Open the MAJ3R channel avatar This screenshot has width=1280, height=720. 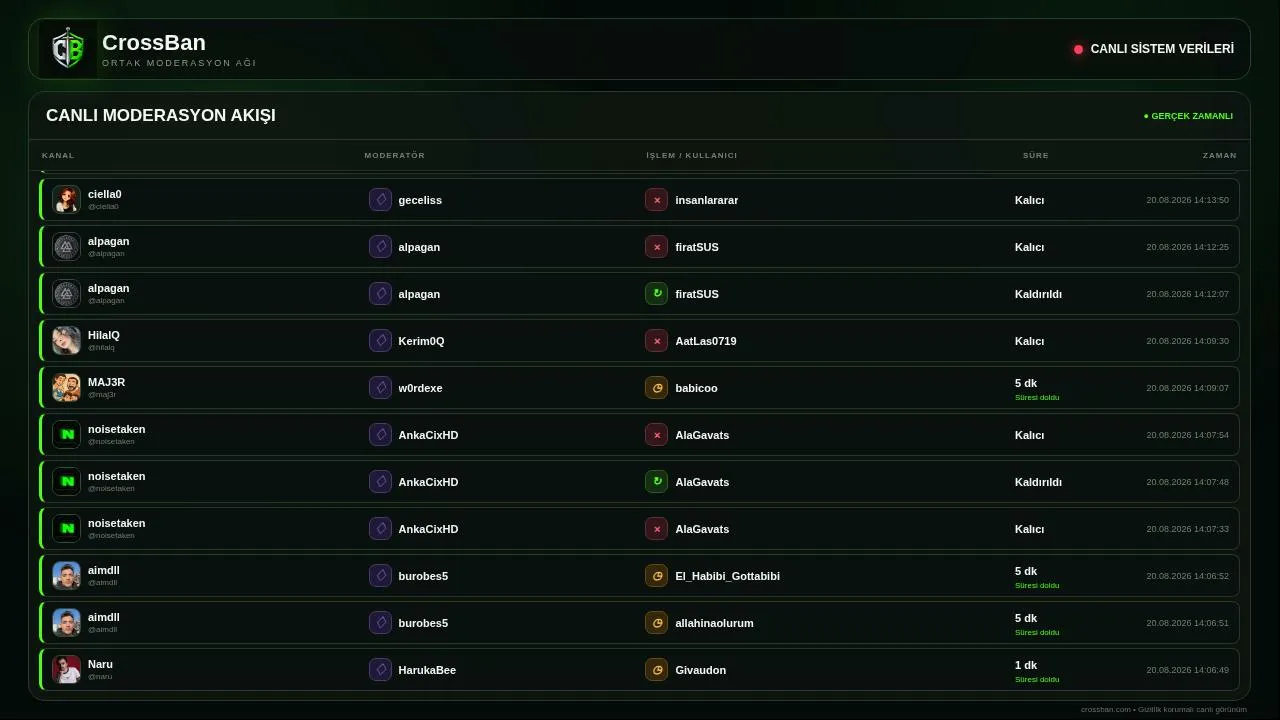(x=67, y=388)
